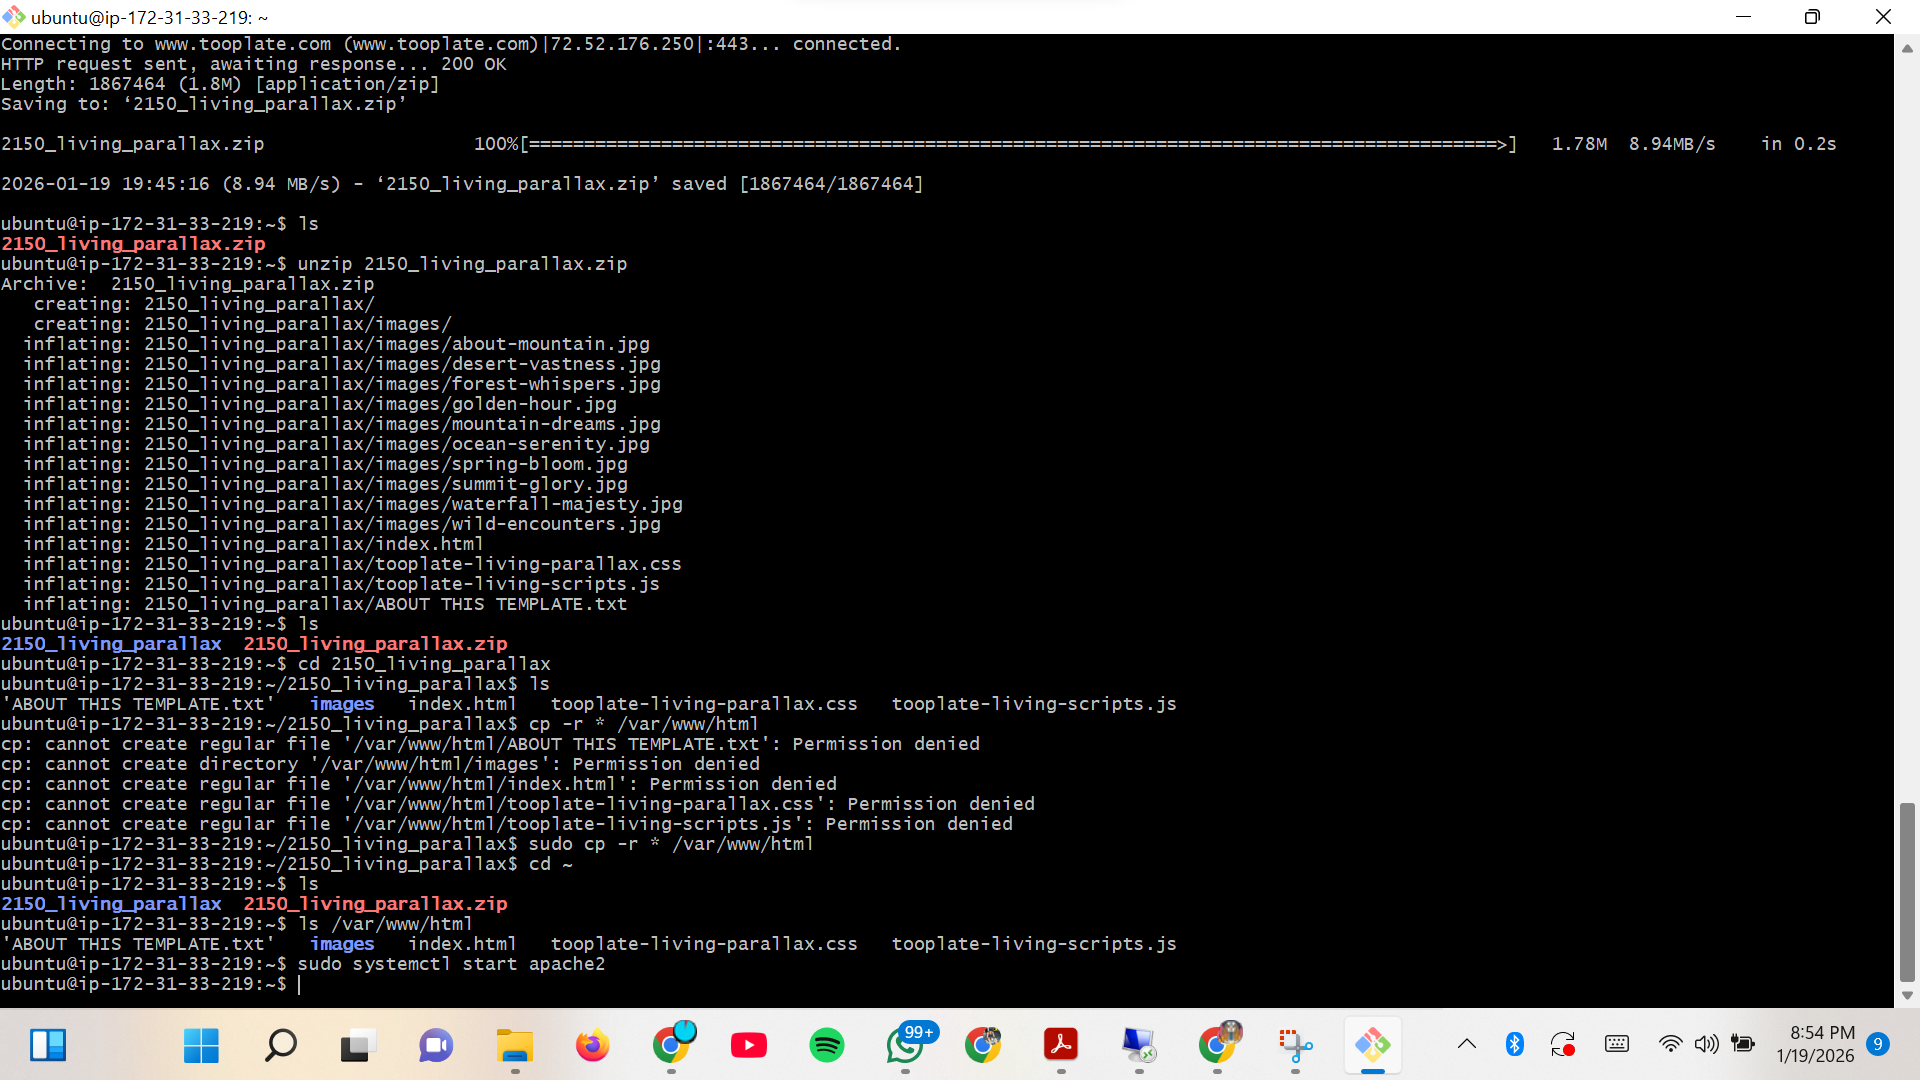Open the Windows Widgets panel icon

48,1045
